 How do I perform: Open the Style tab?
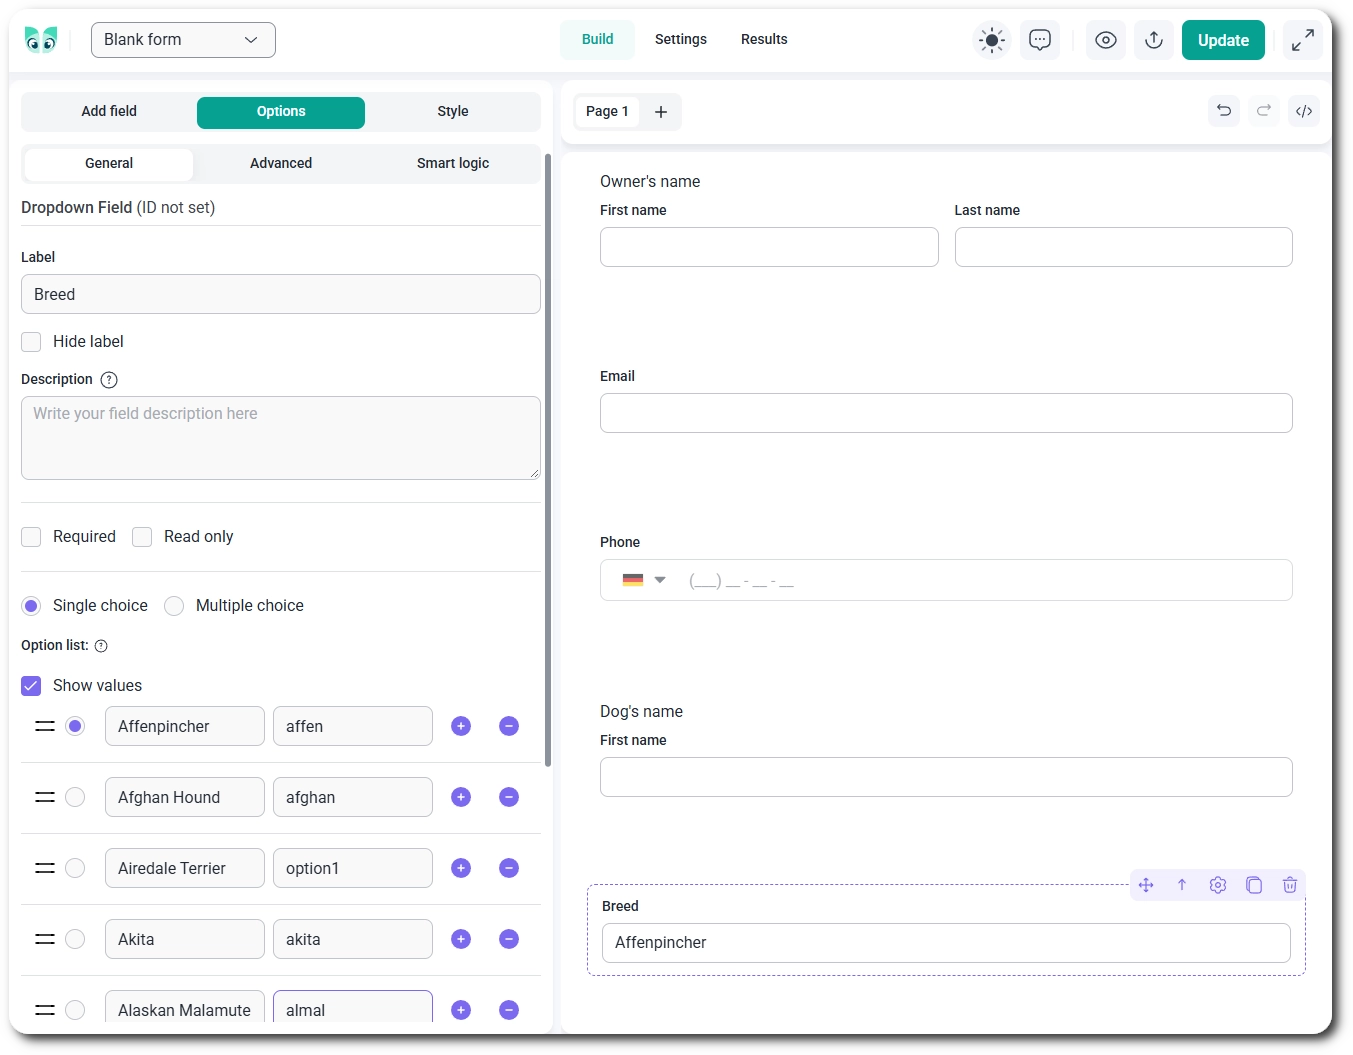click(x=453, y=112)
